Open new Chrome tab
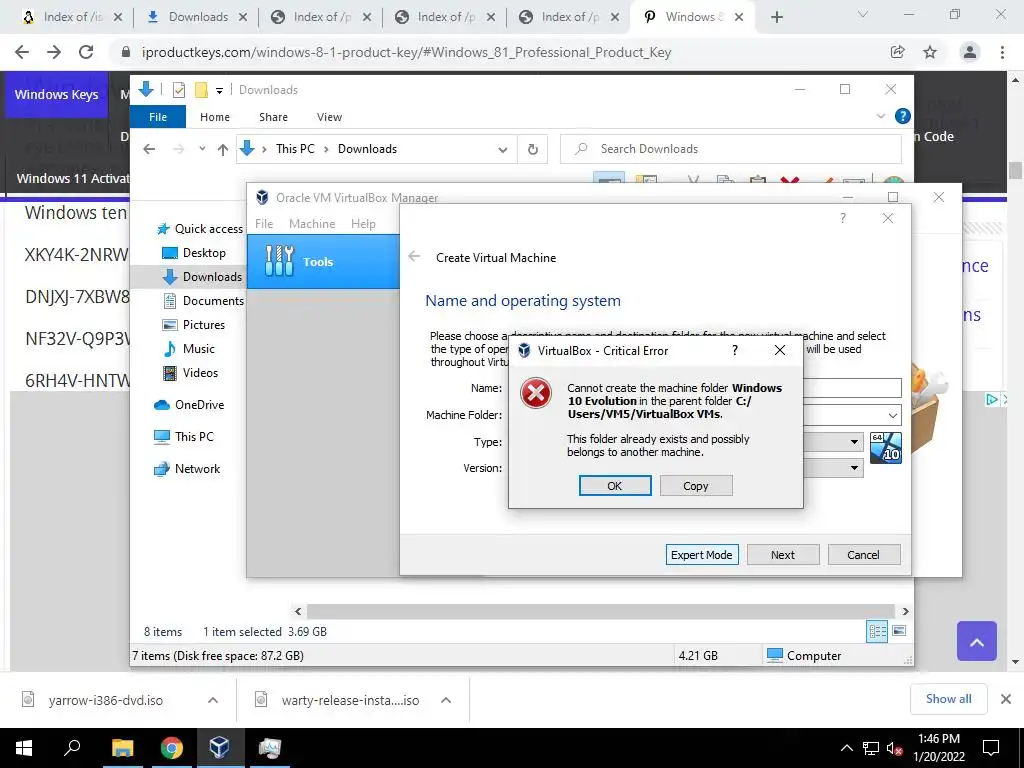 click(x=776, y=18)
